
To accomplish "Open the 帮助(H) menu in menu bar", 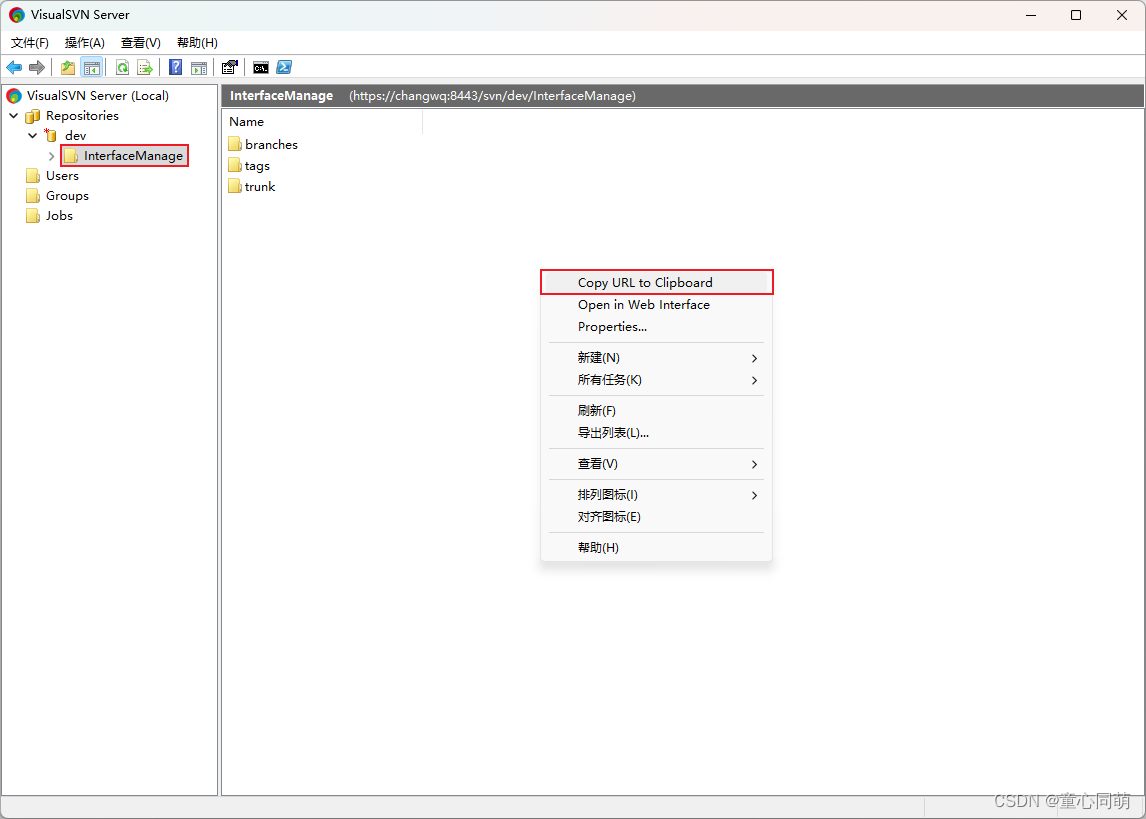I will pos(197,42).
